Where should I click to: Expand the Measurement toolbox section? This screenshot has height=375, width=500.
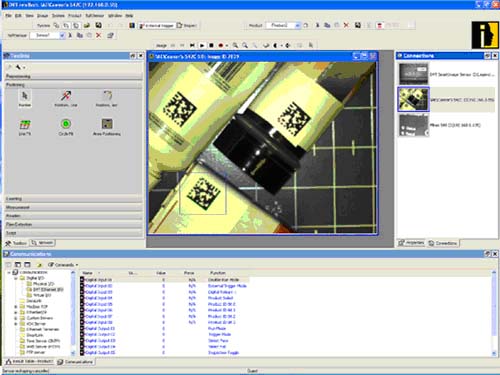[x=74, y=207]
